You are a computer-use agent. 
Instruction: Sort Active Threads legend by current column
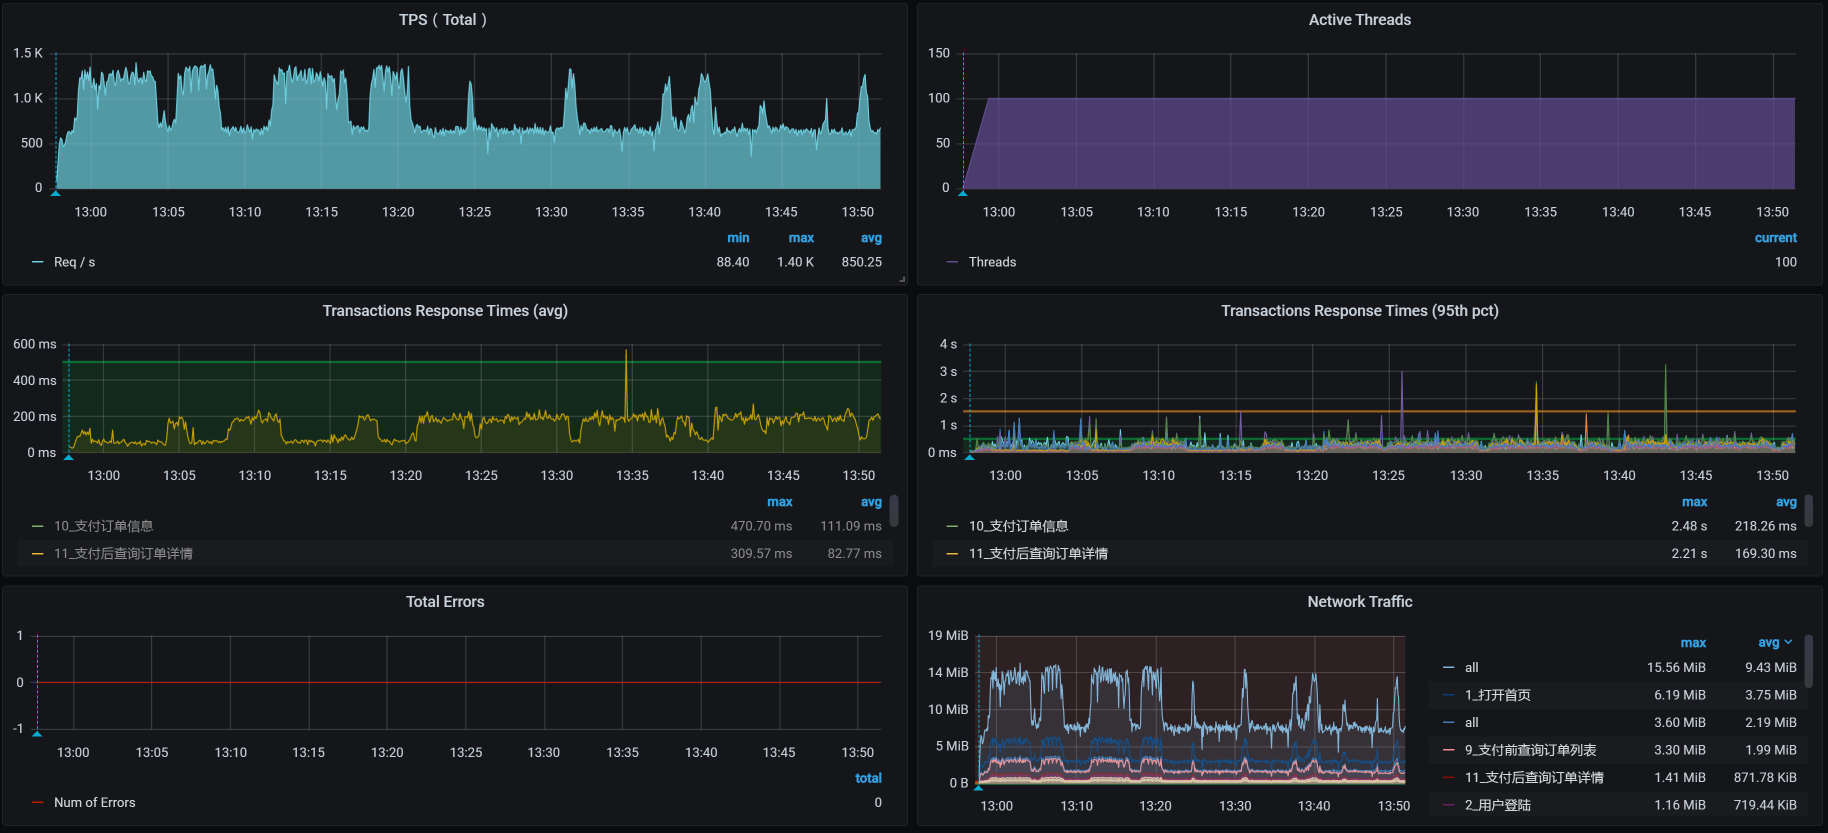coord(1775,238)
